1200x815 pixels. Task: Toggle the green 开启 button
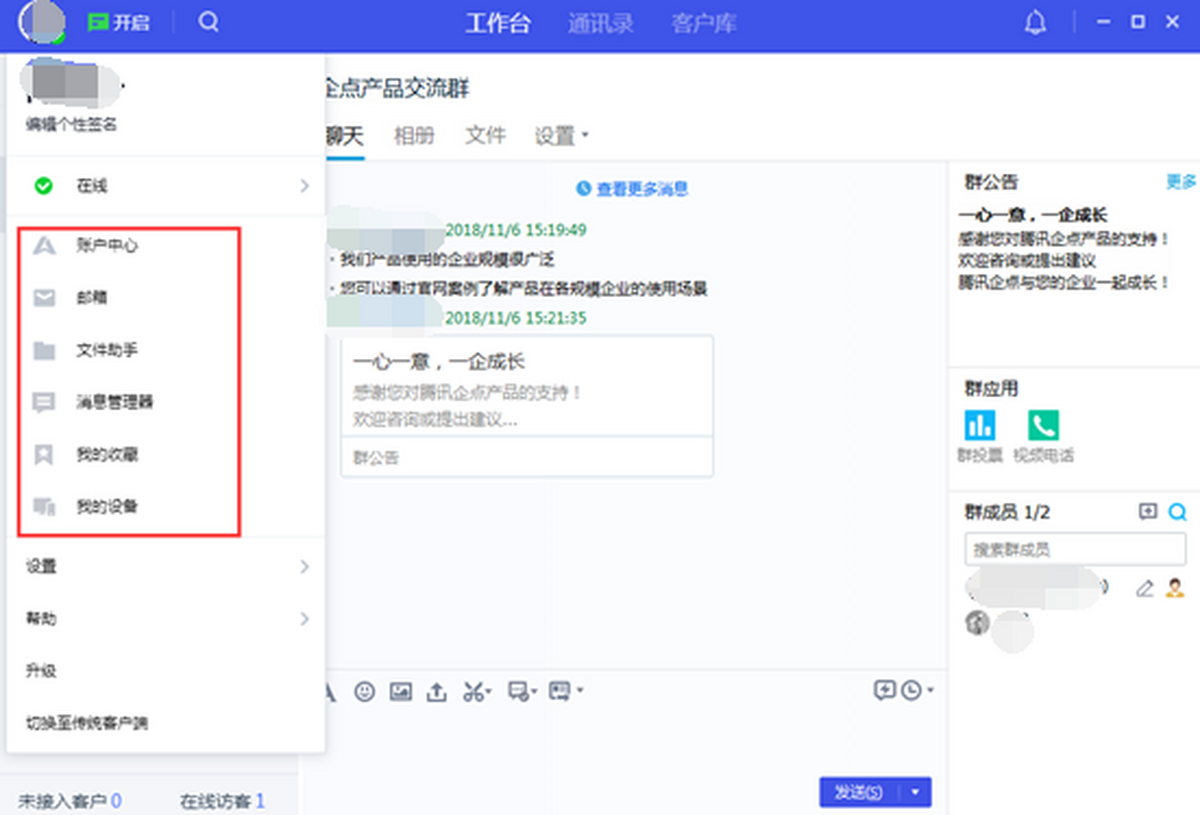coord(118,22)
